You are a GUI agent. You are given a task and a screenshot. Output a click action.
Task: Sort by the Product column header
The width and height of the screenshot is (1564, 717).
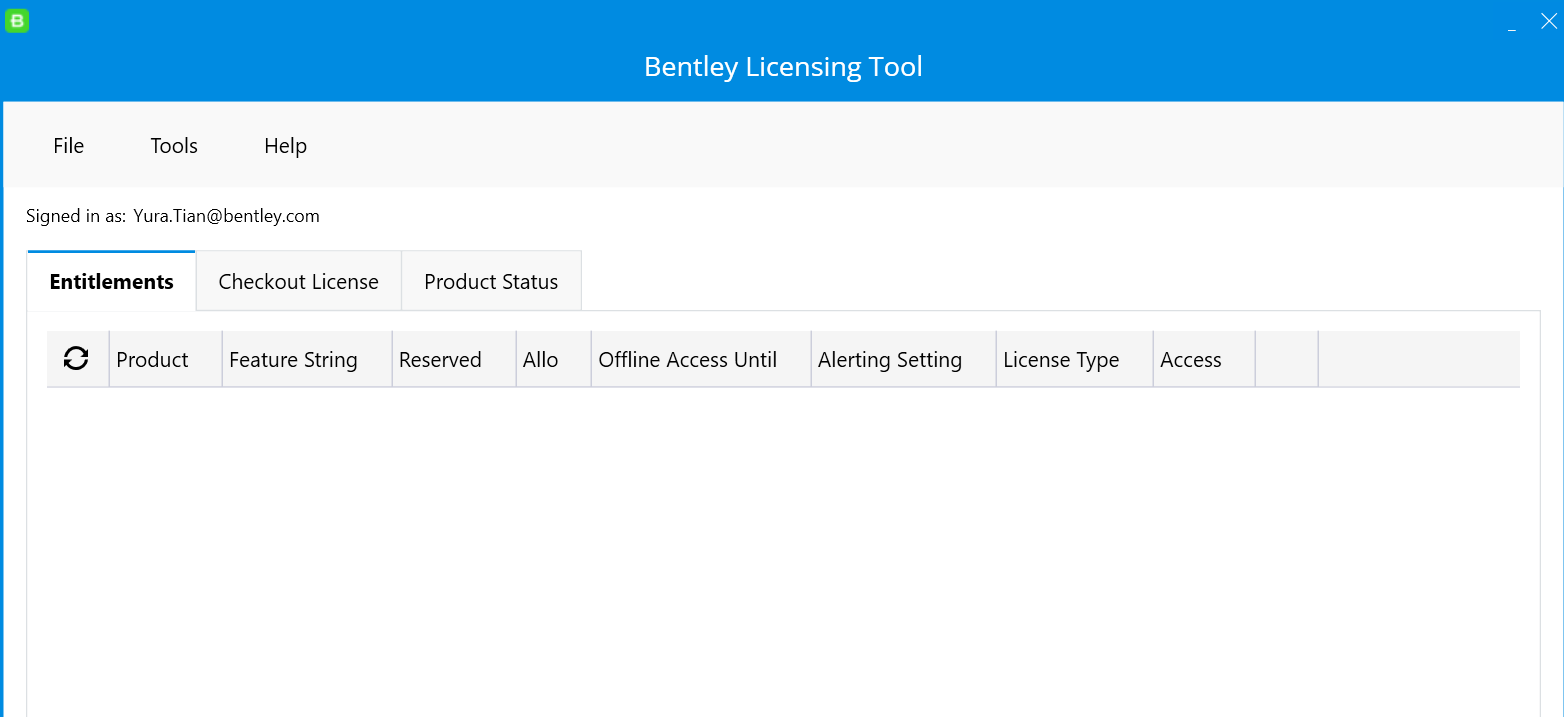152,360
